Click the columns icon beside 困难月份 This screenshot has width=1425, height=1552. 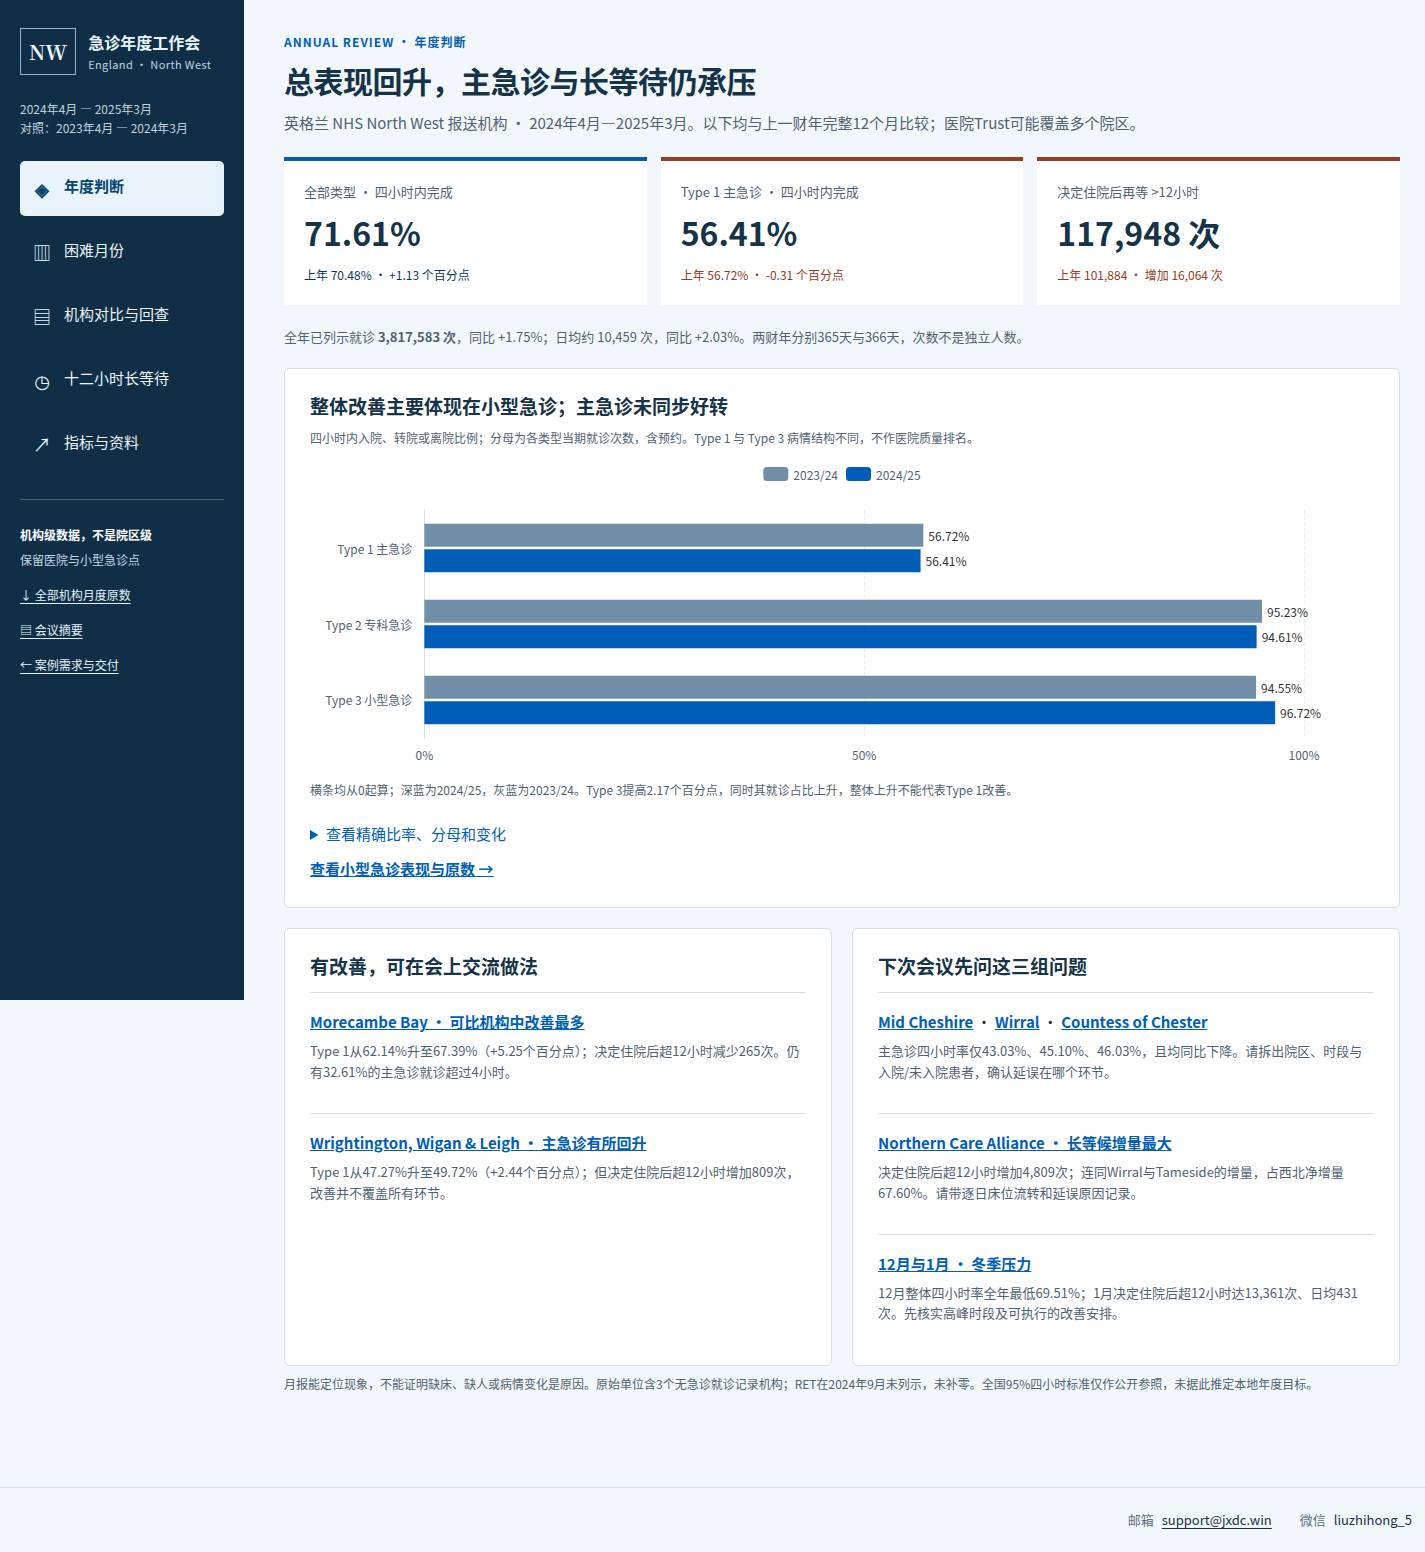click(x=42, y=253)
